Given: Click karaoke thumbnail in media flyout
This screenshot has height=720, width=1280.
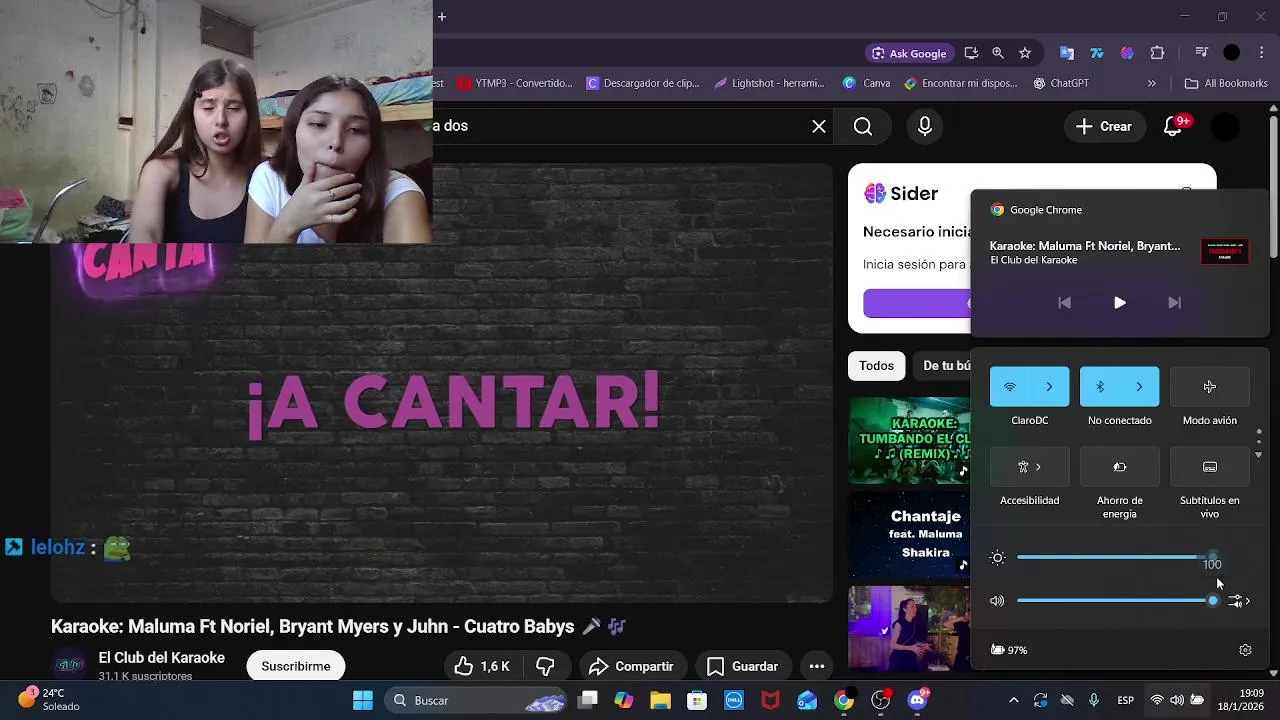Looking at the screenshot, I should pyautogui.click(x=1225, y=251).
